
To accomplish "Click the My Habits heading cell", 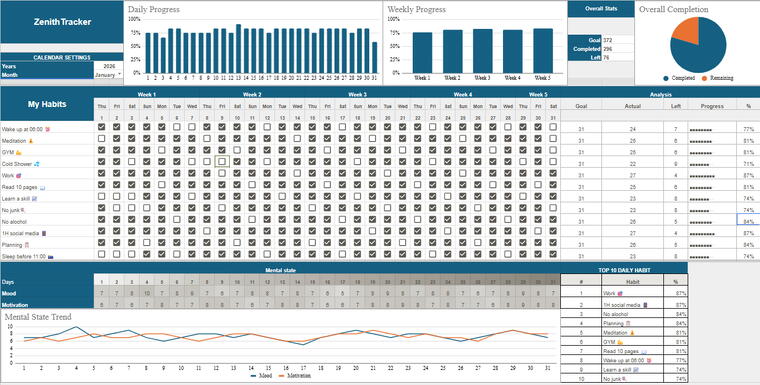I will (47, 104).
